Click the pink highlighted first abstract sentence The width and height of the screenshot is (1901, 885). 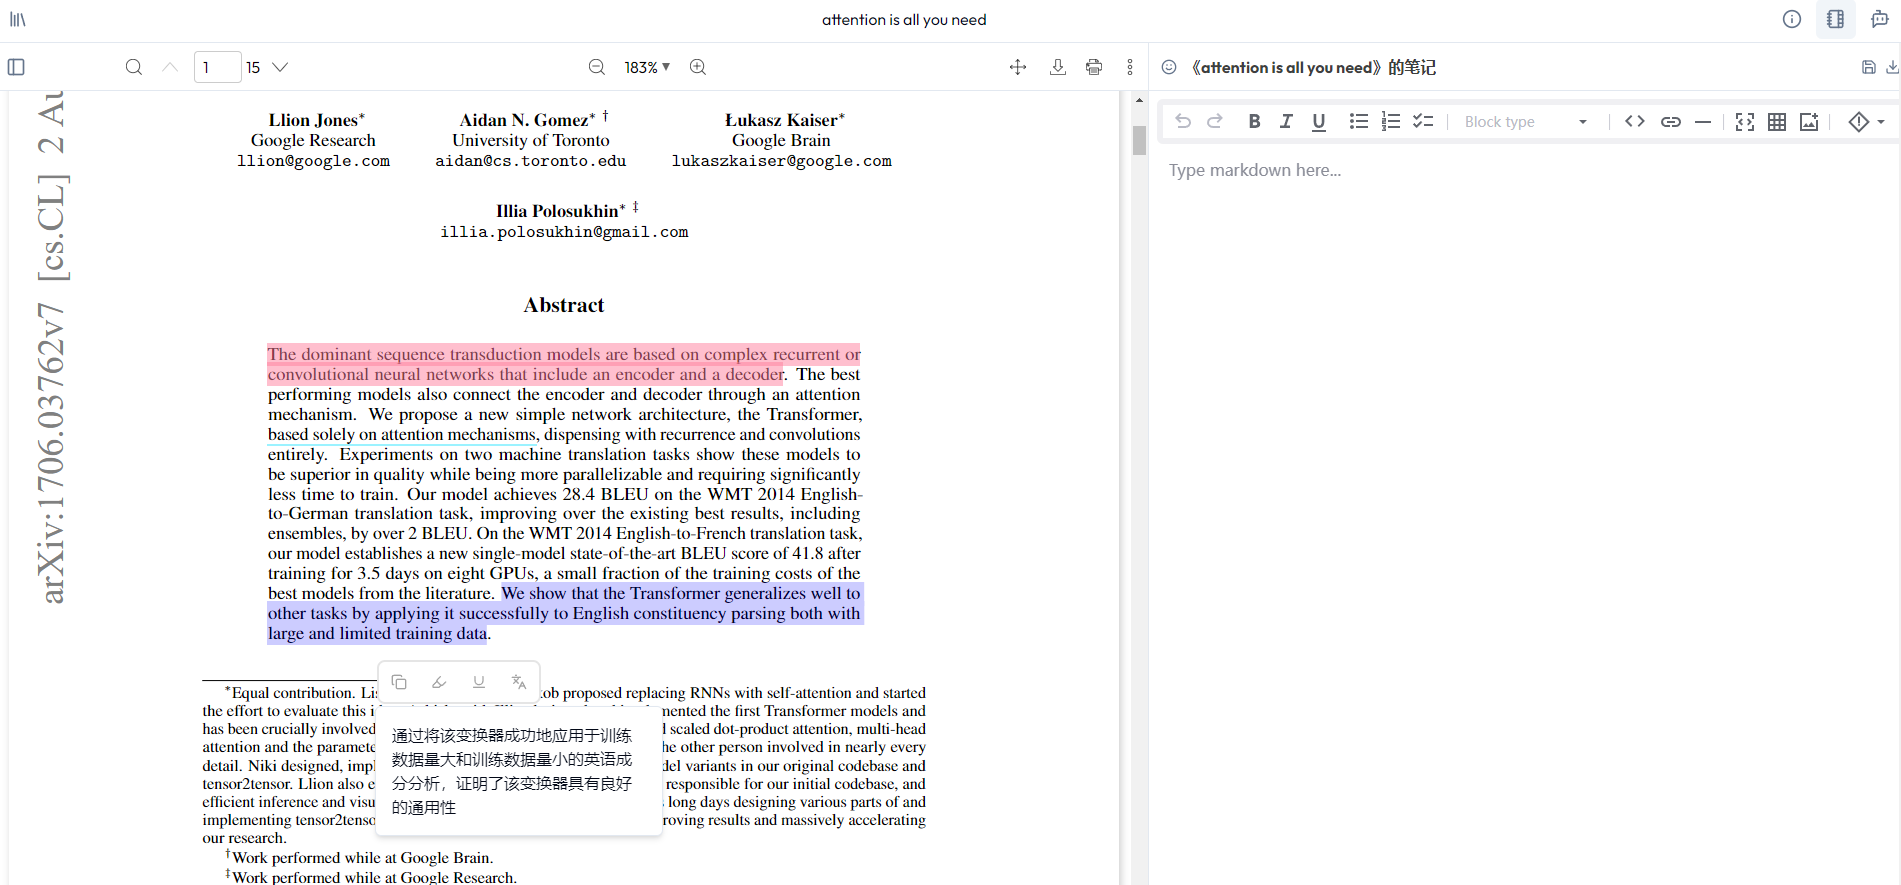[x=563, y=364]
